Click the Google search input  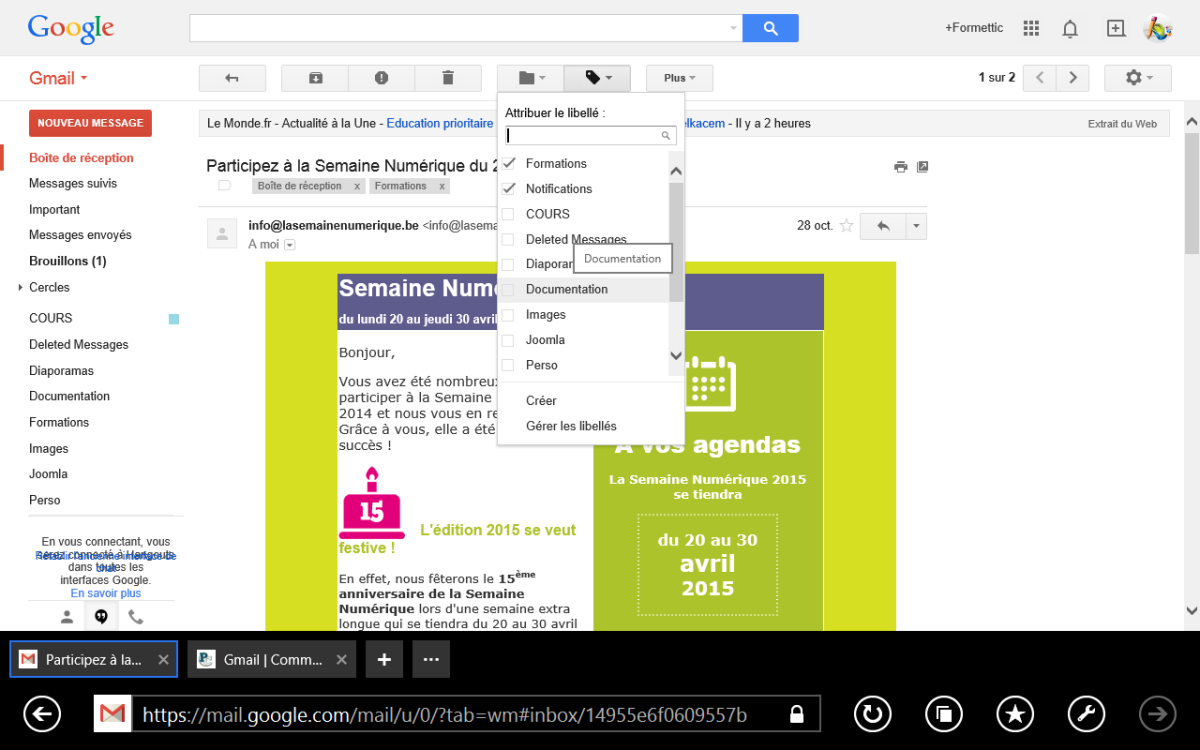pyautogui.click(x=458, y=28)
